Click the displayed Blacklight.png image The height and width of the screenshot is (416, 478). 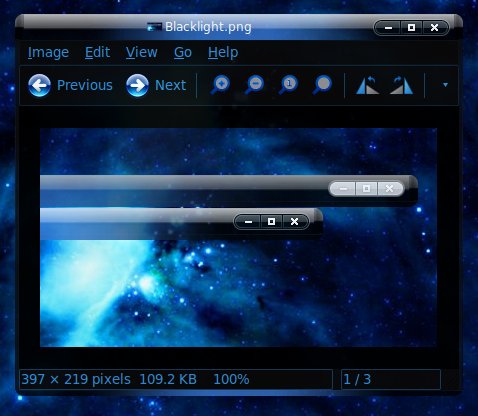[x=238, y=237]
